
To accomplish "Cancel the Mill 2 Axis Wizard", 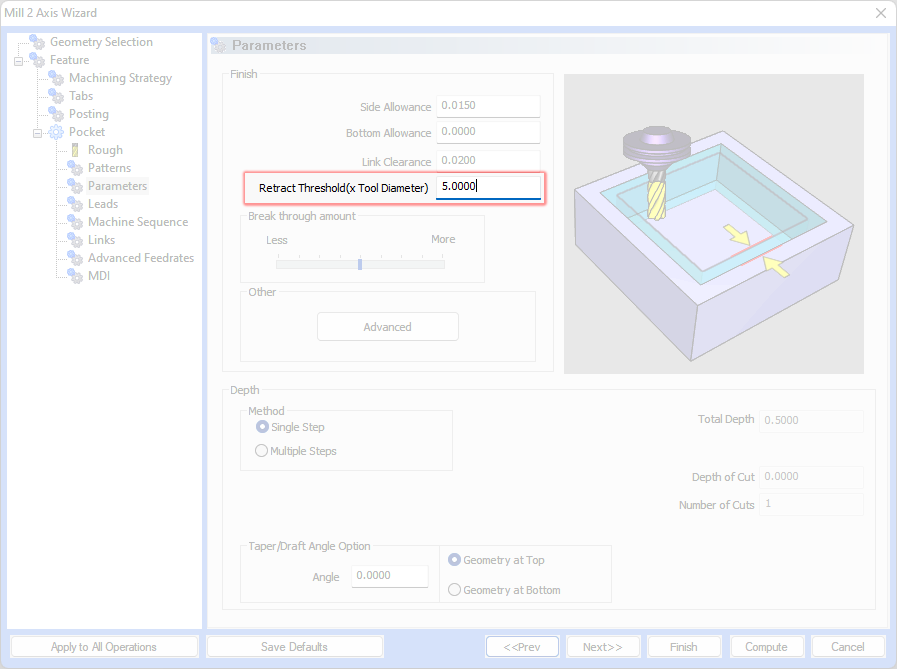I will (847, 647).
